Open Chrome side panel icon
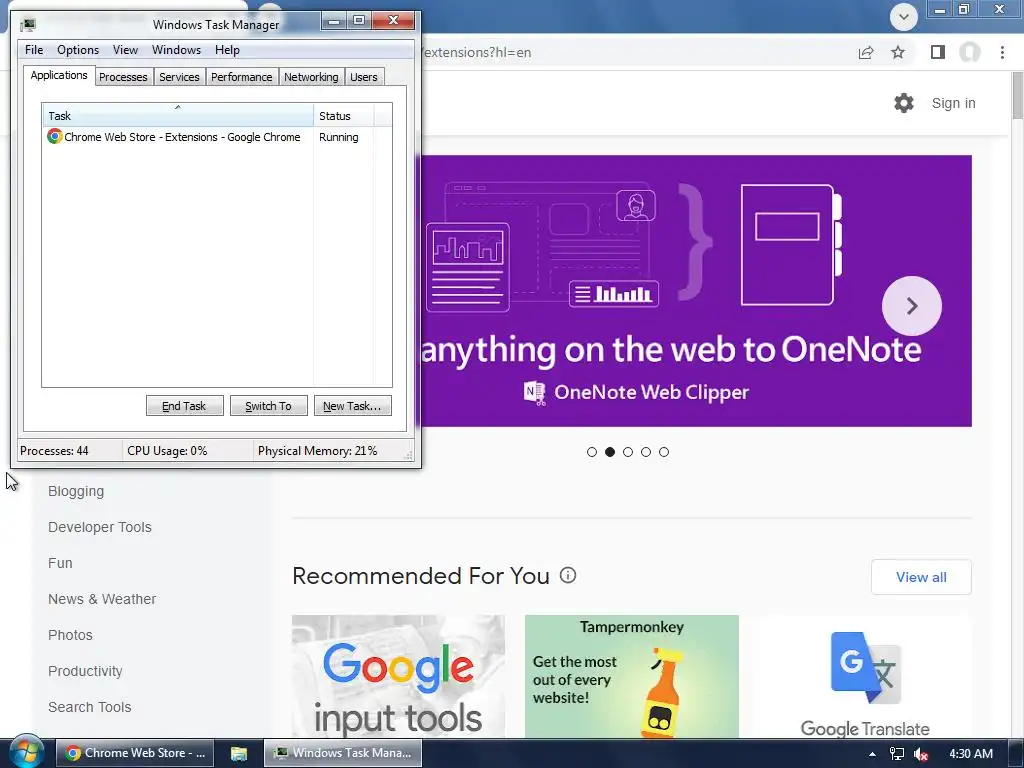1024x768 pixels. 938,52
